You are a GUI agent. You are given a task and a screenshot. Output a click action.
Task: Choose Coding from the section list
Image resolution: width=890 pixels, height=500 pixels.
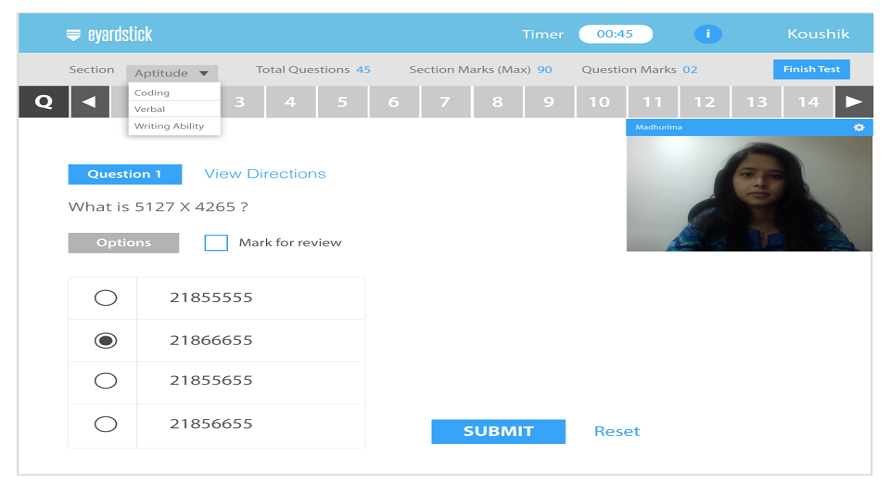174,93
